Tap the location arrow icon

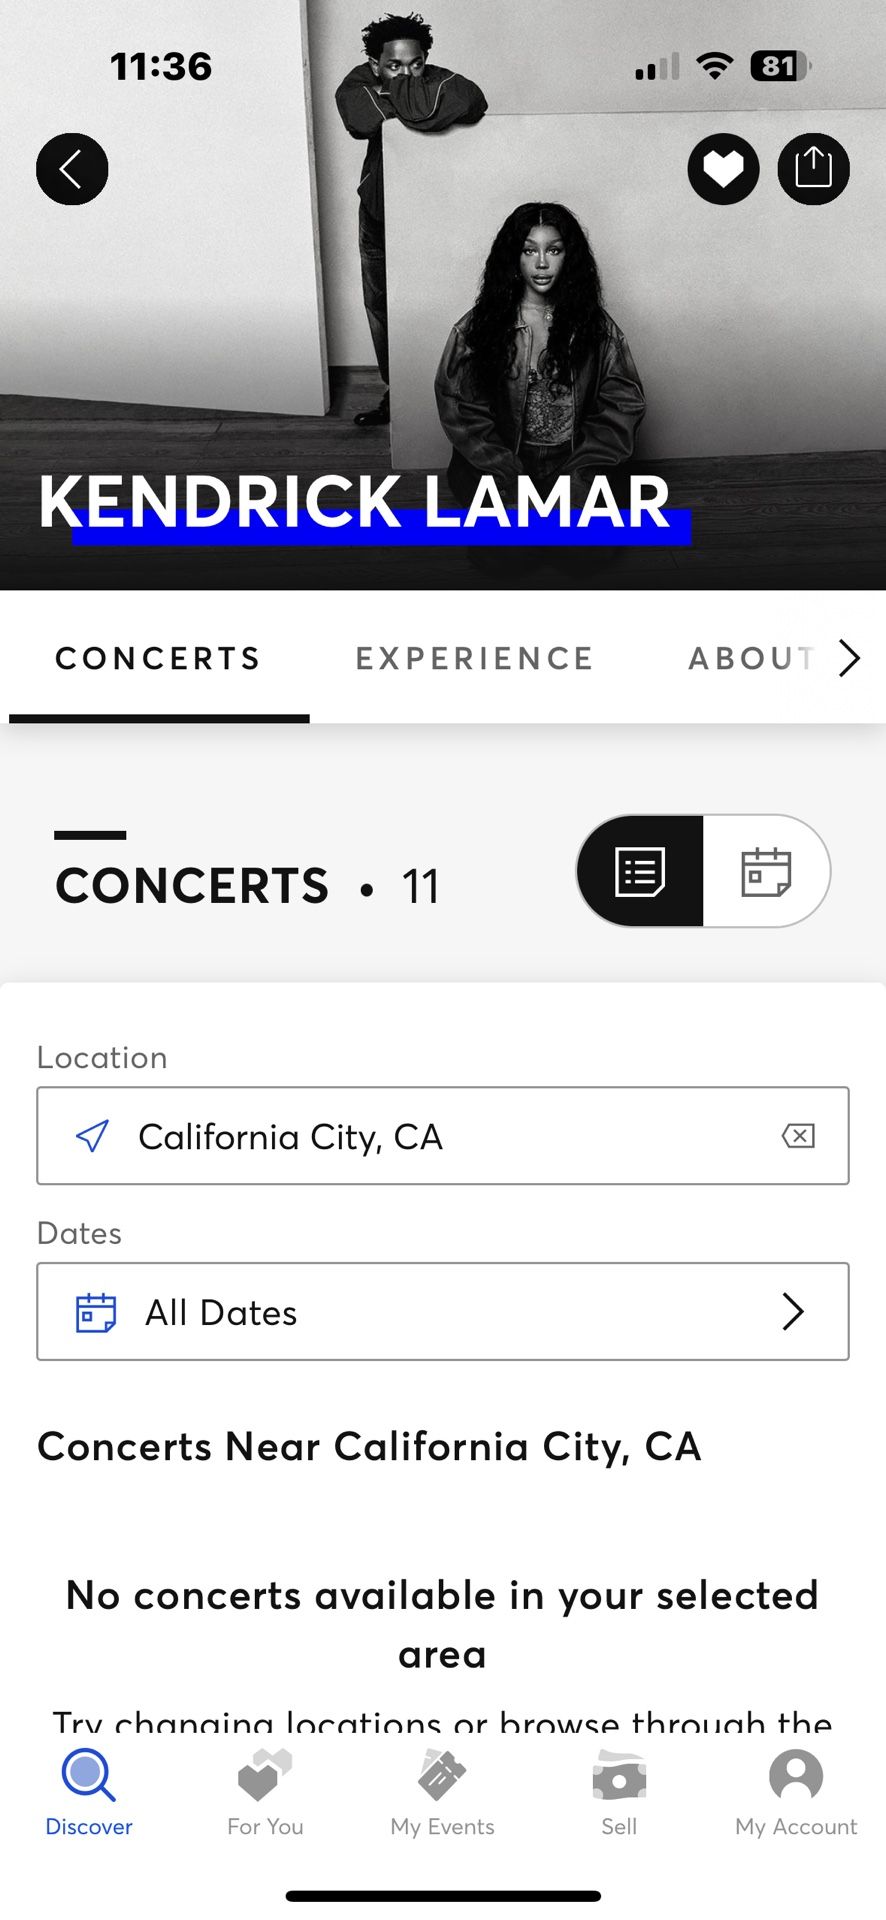tap(93, 1136)
